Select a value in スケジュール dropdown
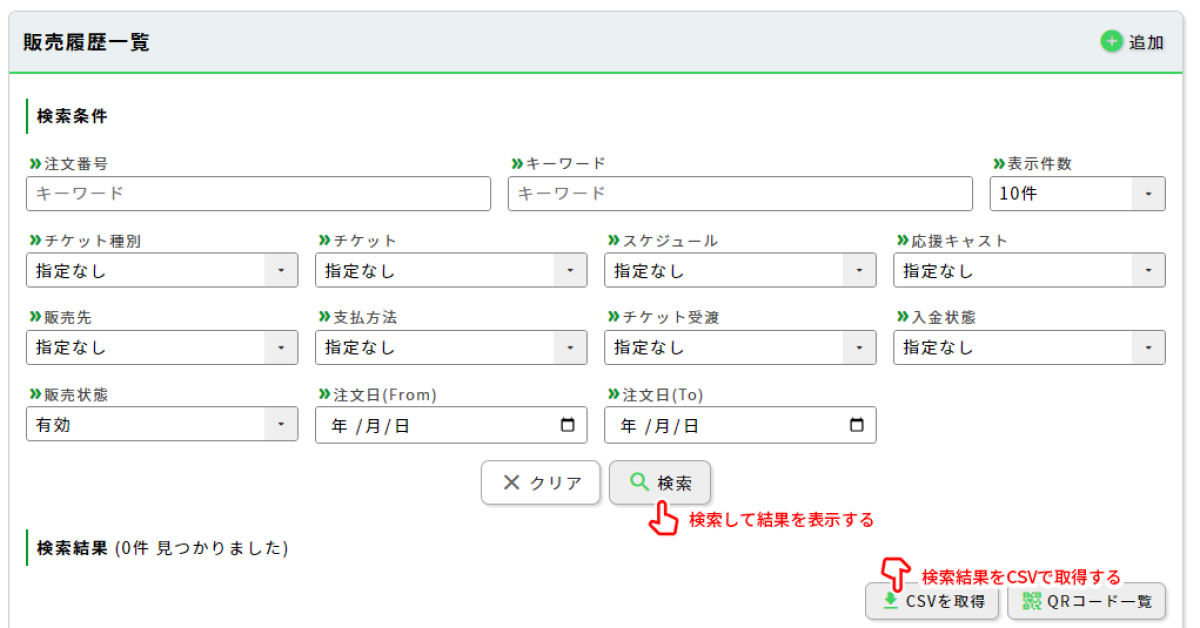 pyautogui.click(x=739, y=271)
